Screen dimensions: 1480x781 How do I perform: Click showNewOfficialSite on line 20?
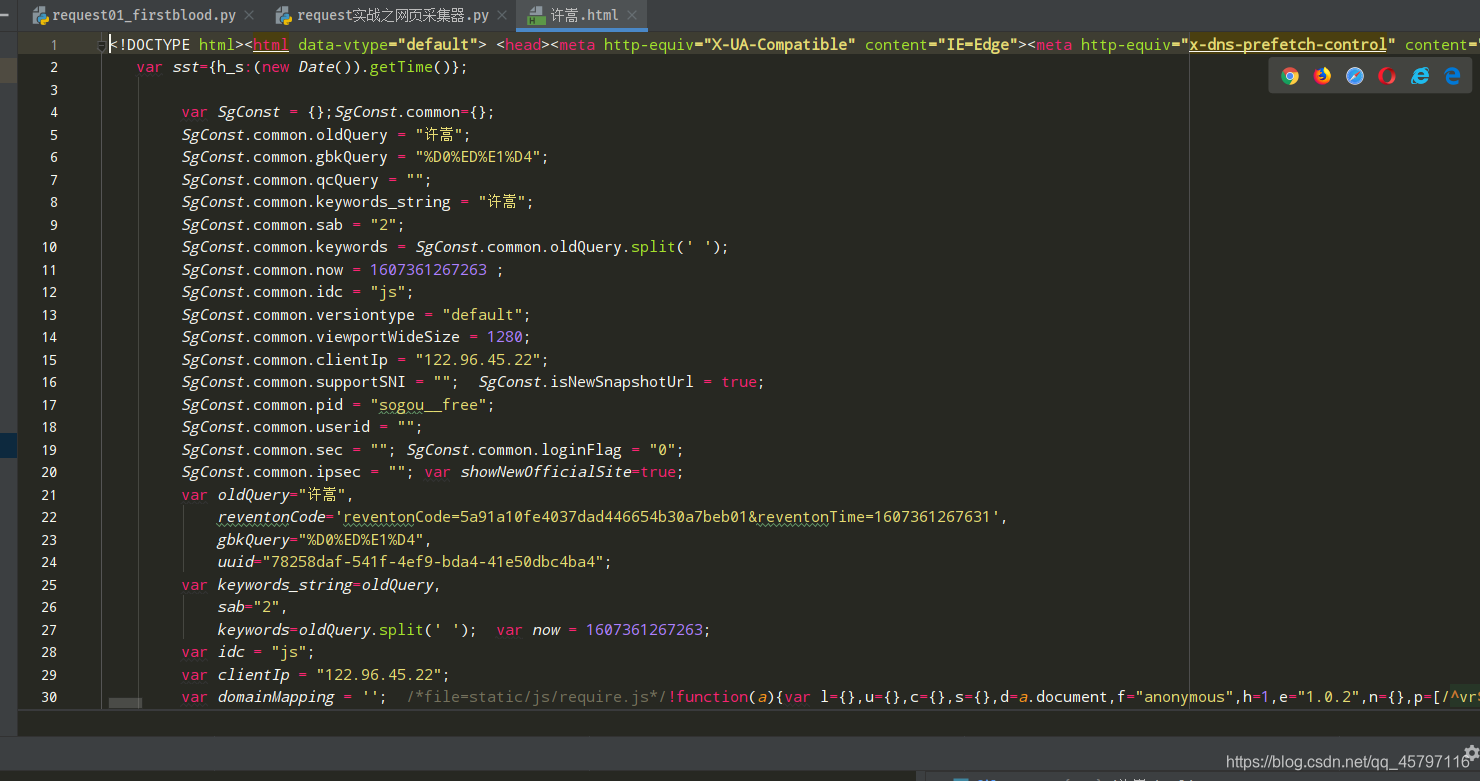tap(545, 472)
